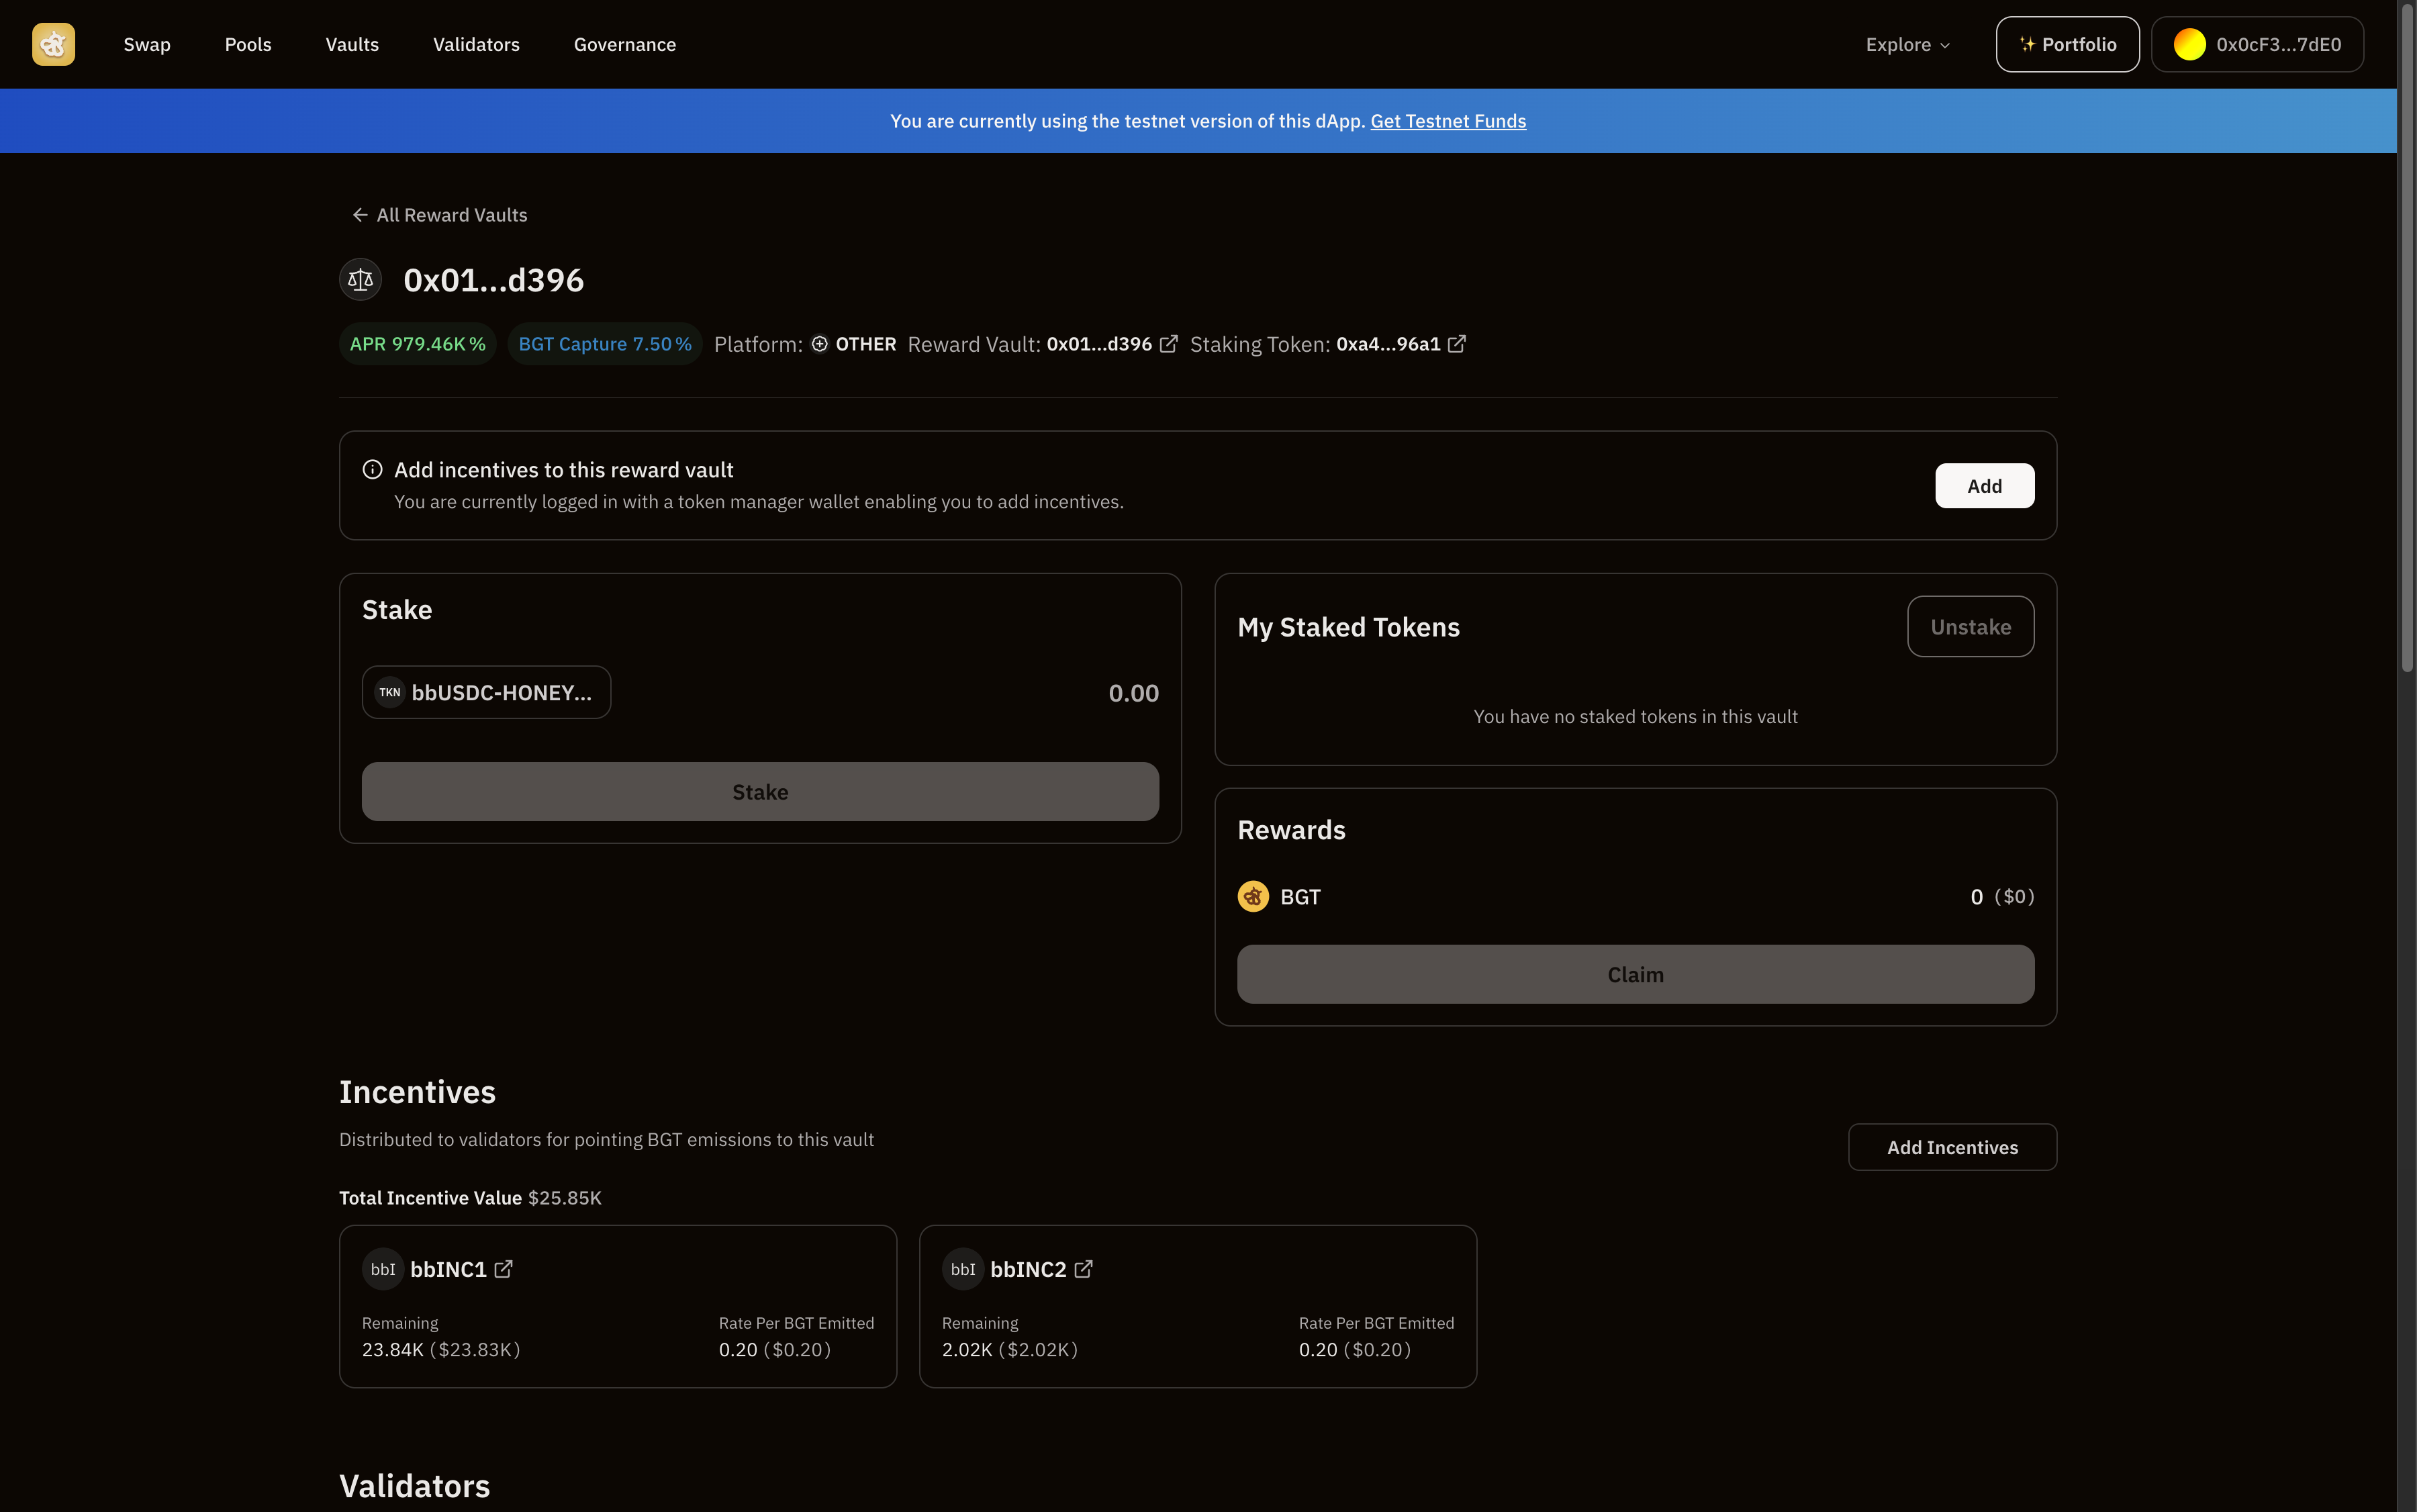Select the Governance navigation tab

click(x=624, y=44)
